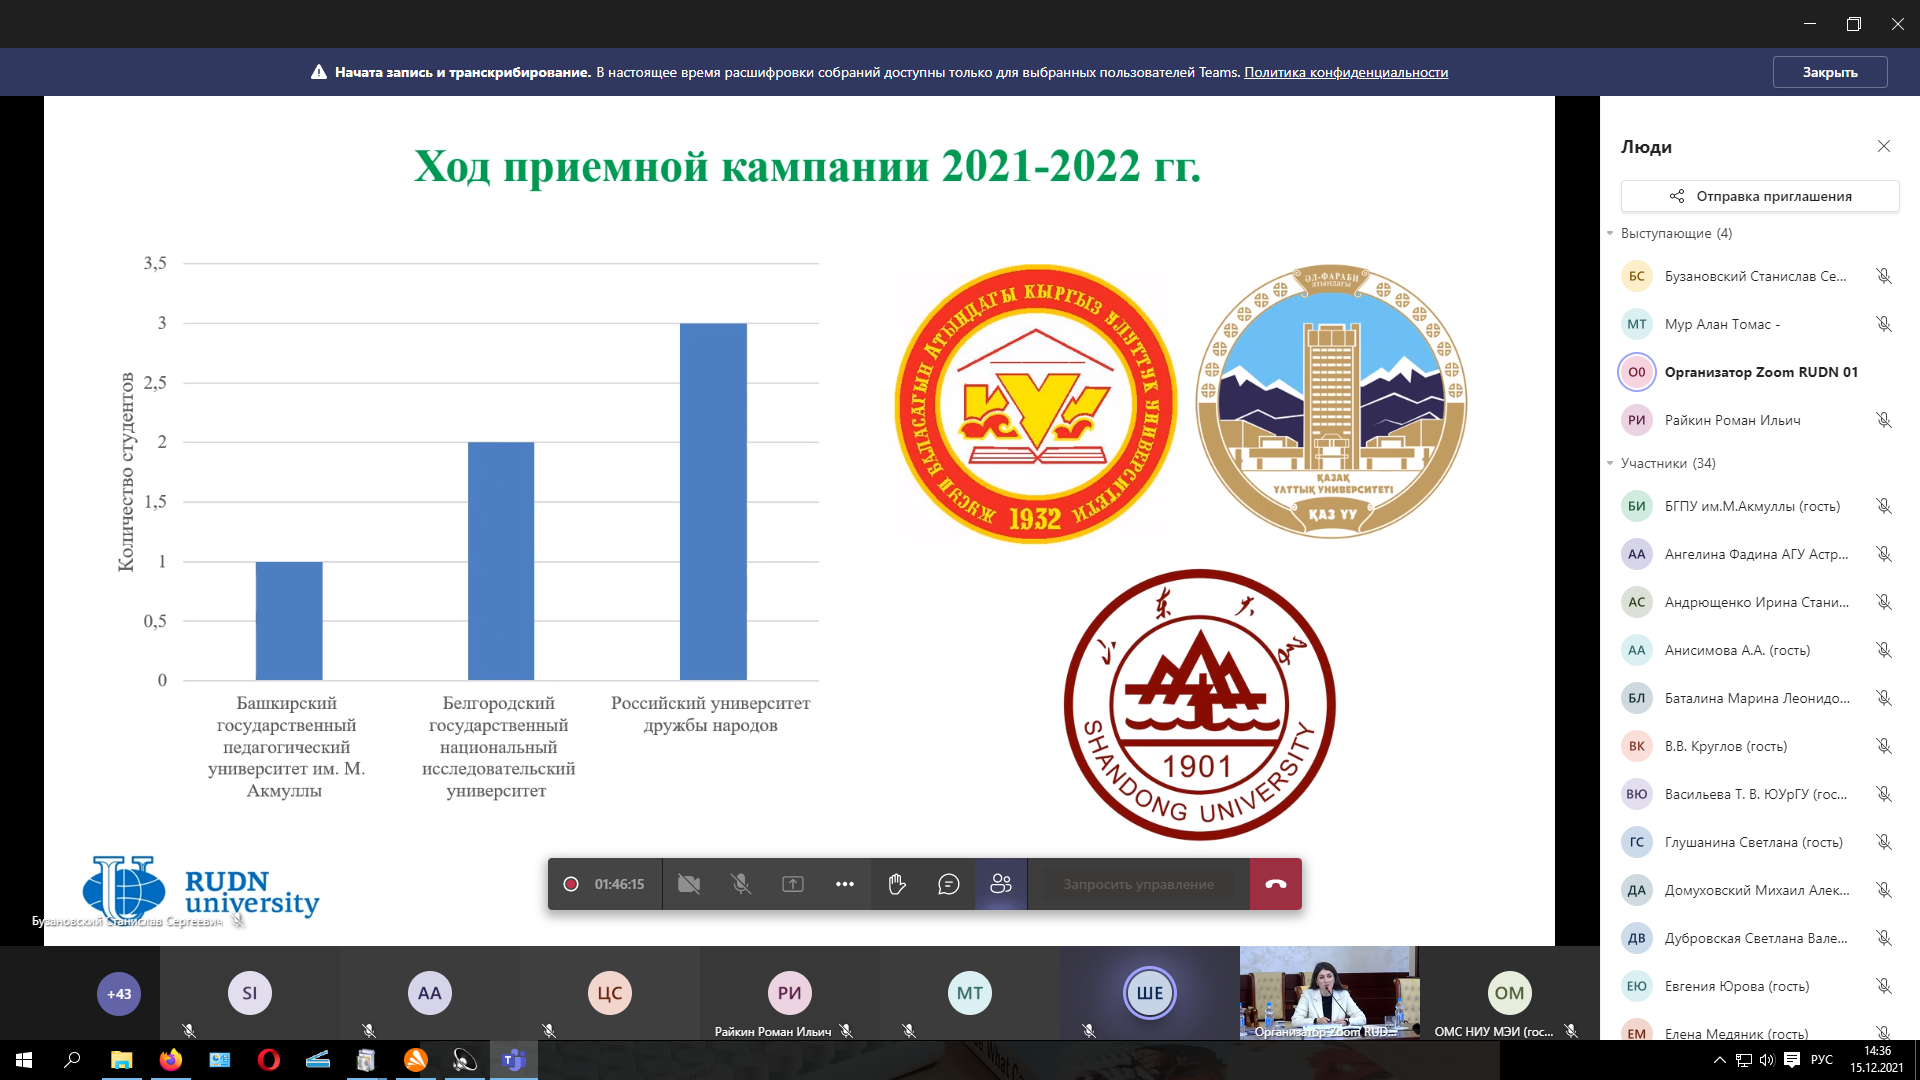The height and width of the screenshot is (1080, 1920).
Task: Toggle the camera on
Action: coord(689,884)
